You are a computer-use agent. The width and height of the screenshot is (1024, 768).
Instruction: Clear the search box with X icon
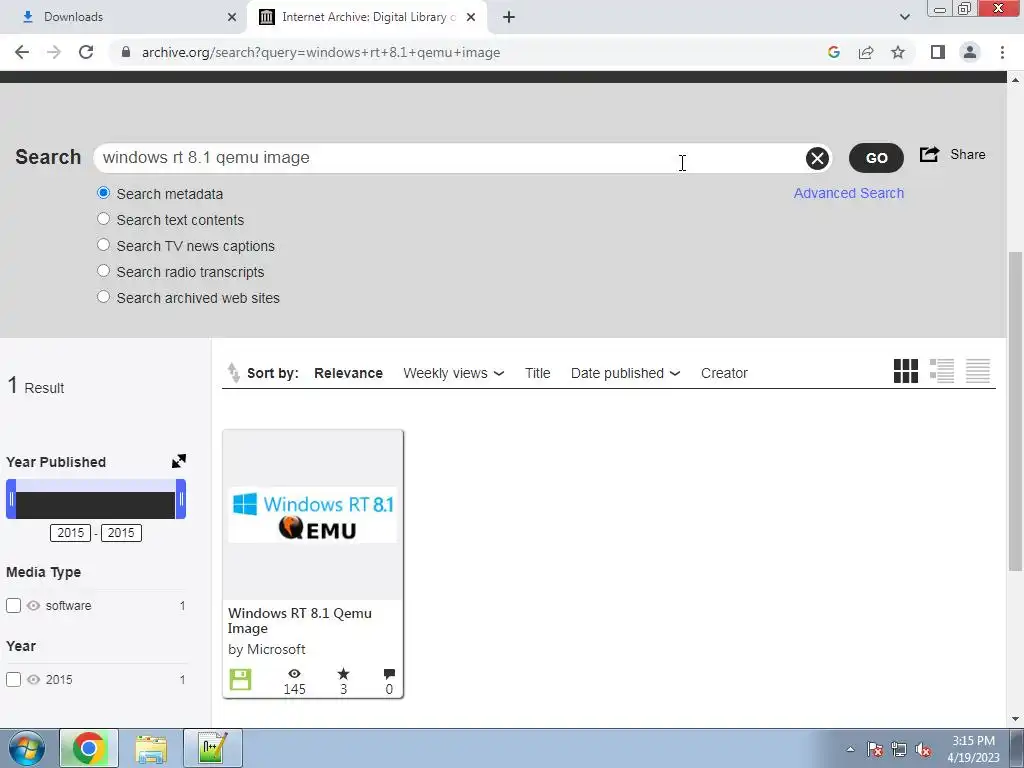click(x=817, y=158)
